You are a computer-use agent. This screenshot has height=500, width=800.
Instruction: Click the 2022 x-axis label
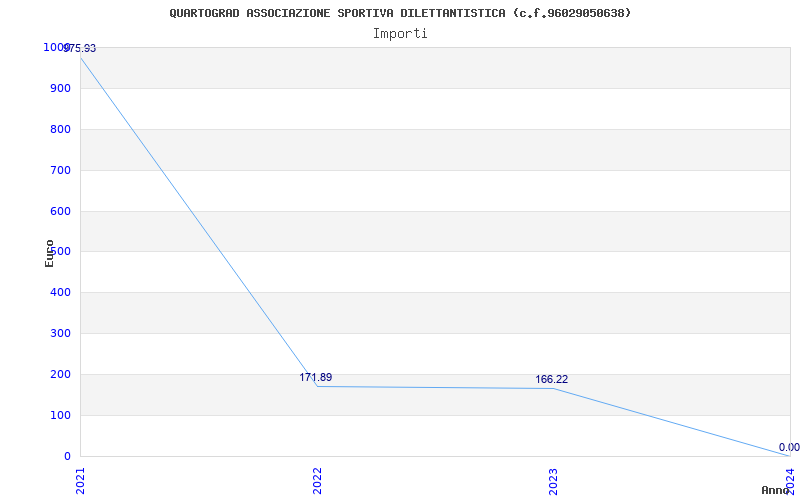pyautogui.click(x=317, y=481)
